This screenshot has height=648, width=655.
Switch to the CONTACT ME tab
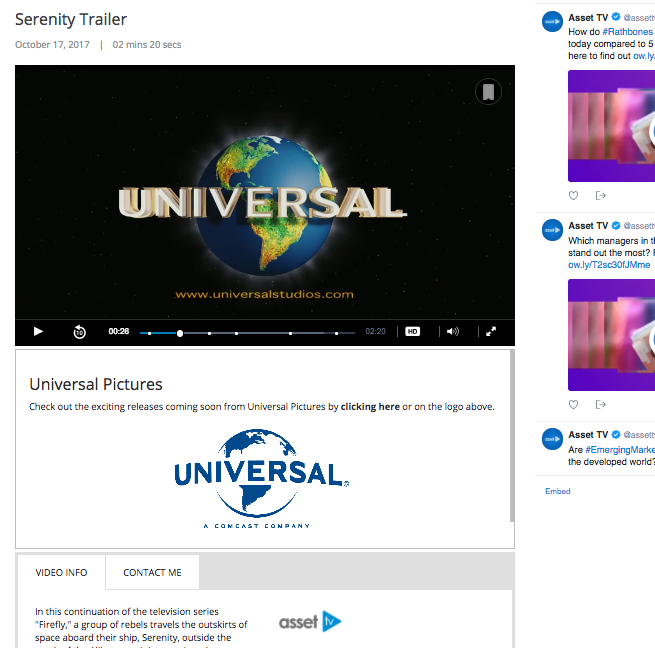[x=152, y=572]
